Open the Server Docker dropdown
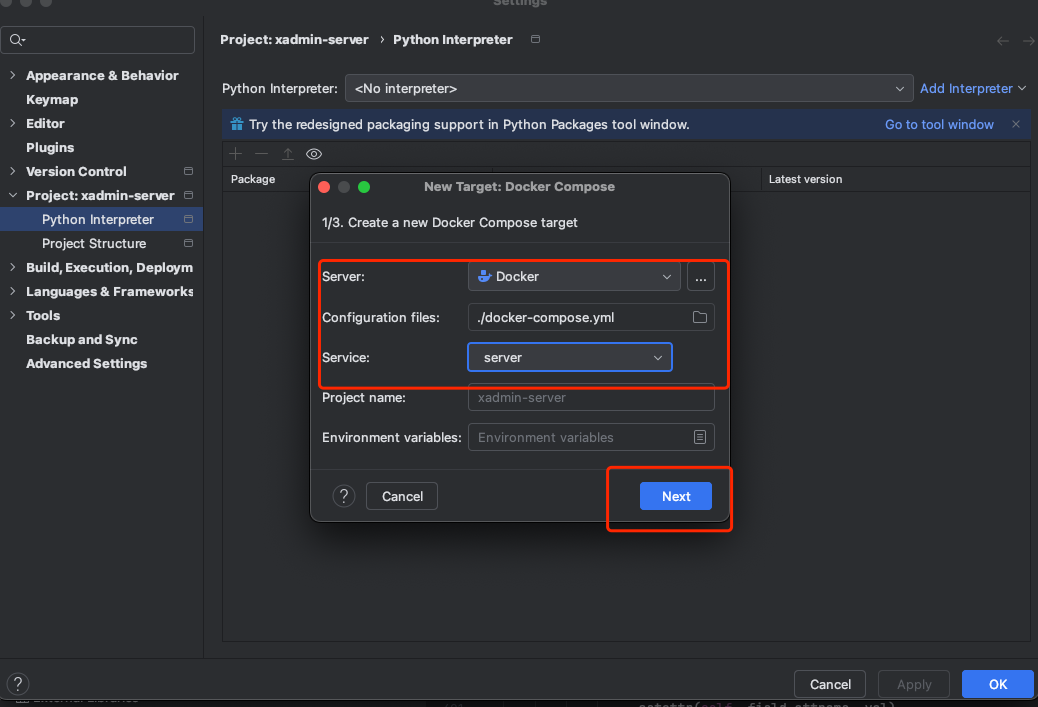Image resolution: width=1038 pixels, height=707 pixels. [574, 276]
